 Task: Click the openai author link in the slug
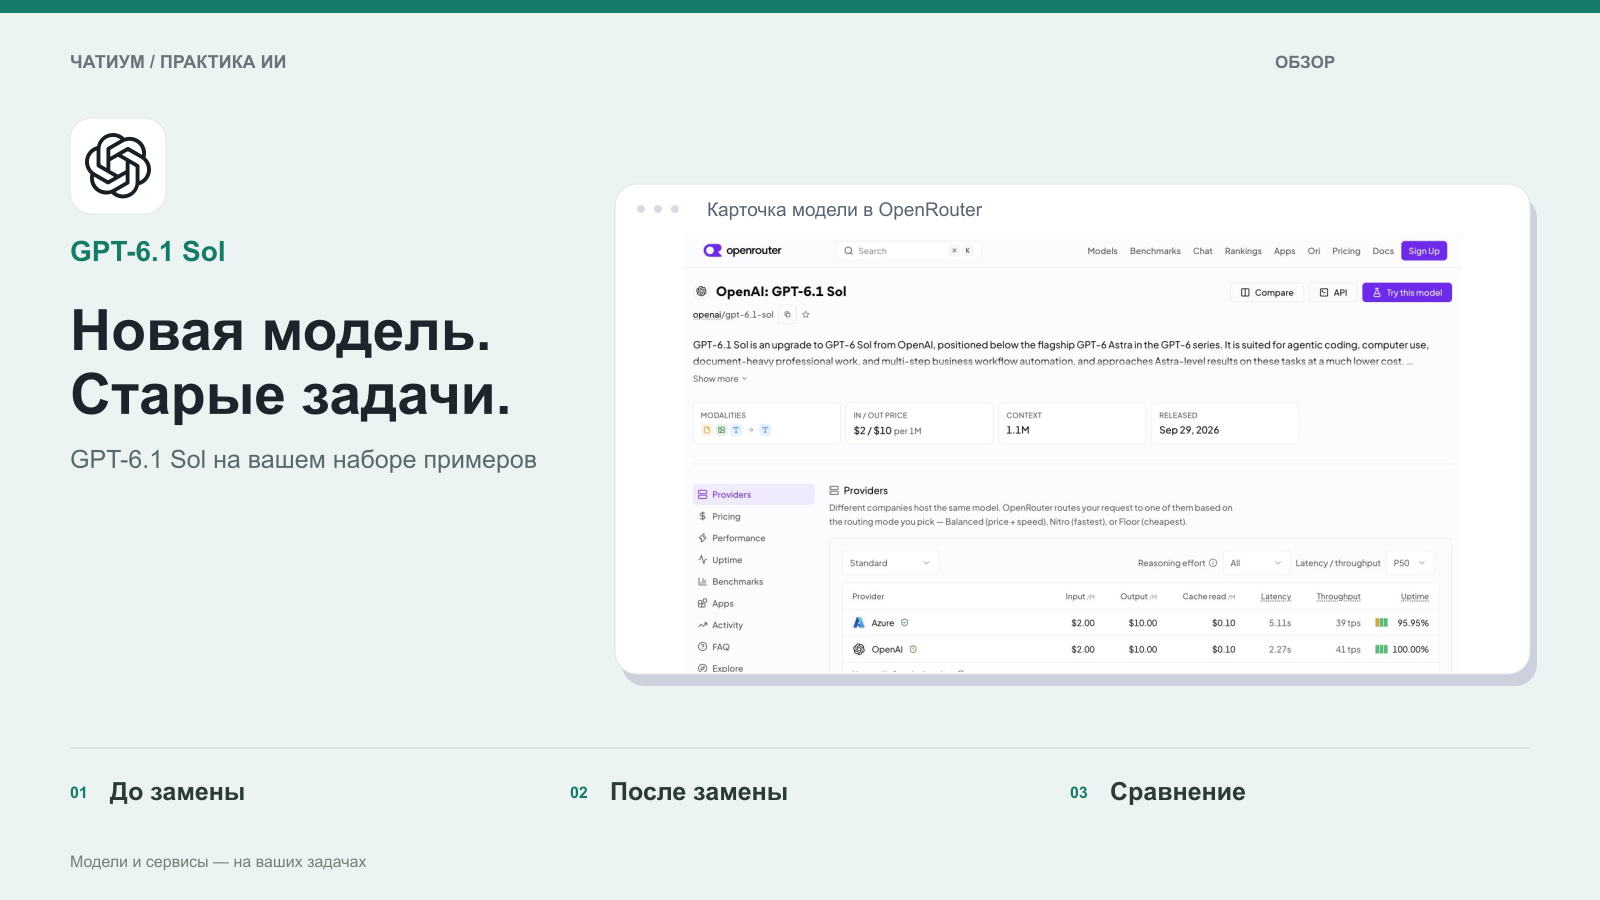pyautogui.click(x=707, y=315)
